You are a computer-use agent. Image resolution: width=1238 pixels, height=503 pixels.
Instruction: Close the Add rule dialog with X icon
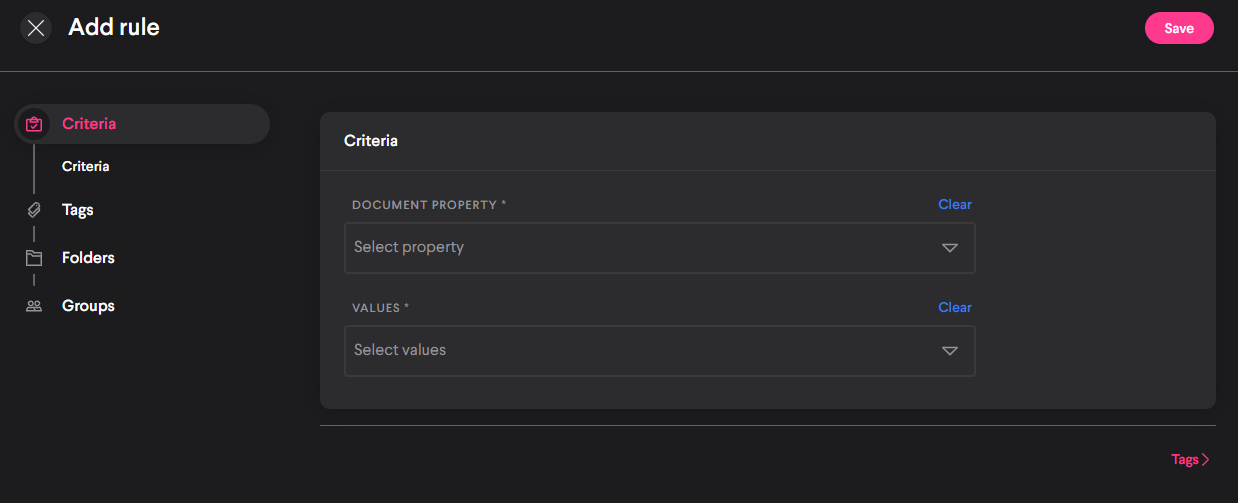click(36, 28)
